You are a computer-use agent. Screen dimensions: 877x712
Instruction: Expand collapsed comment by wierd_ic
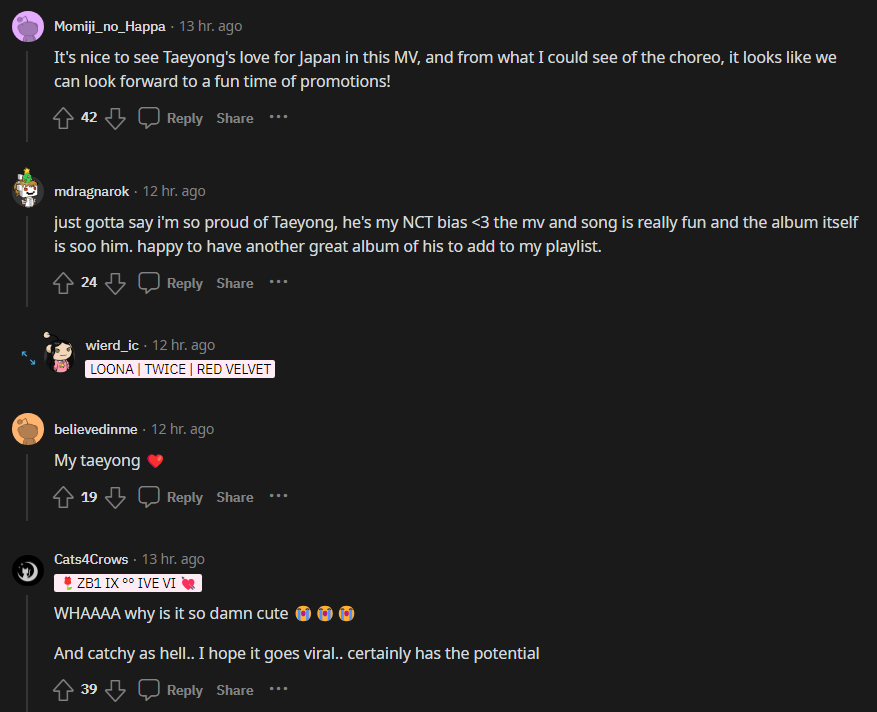(x=28, y=357)
